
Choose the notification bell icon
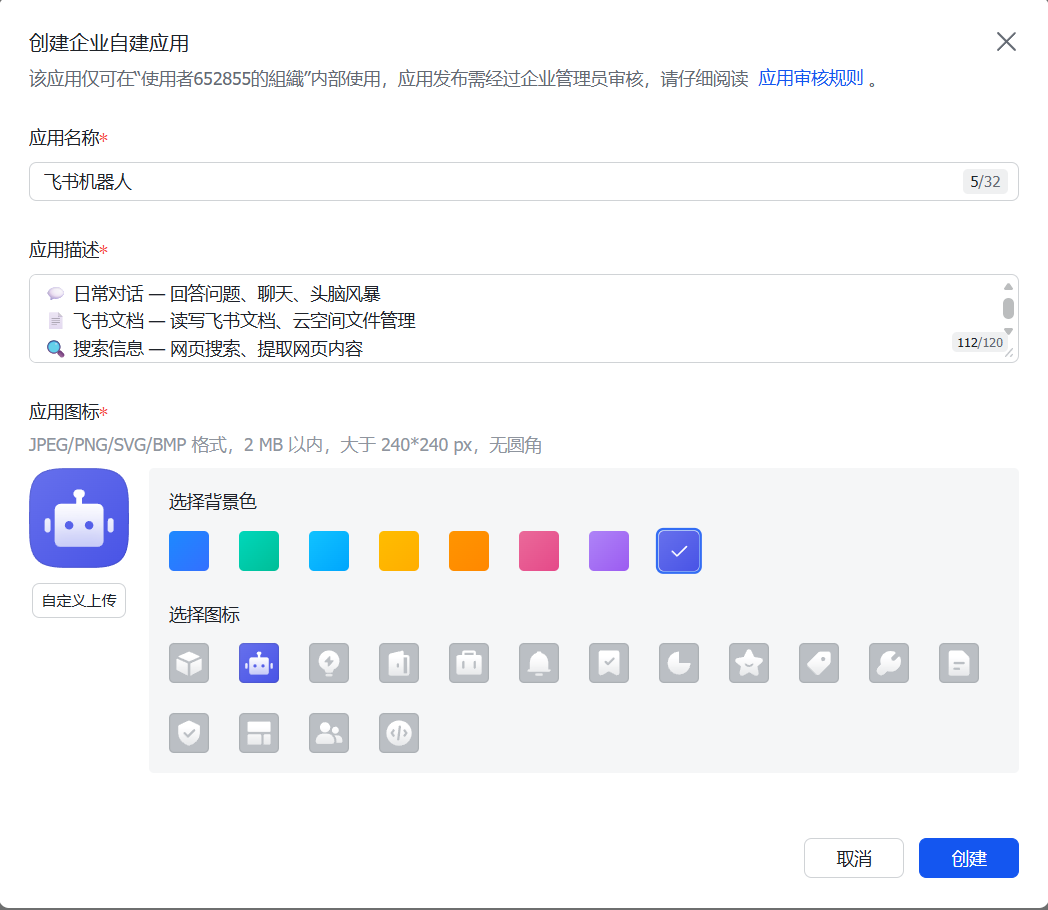pos(539,663)
